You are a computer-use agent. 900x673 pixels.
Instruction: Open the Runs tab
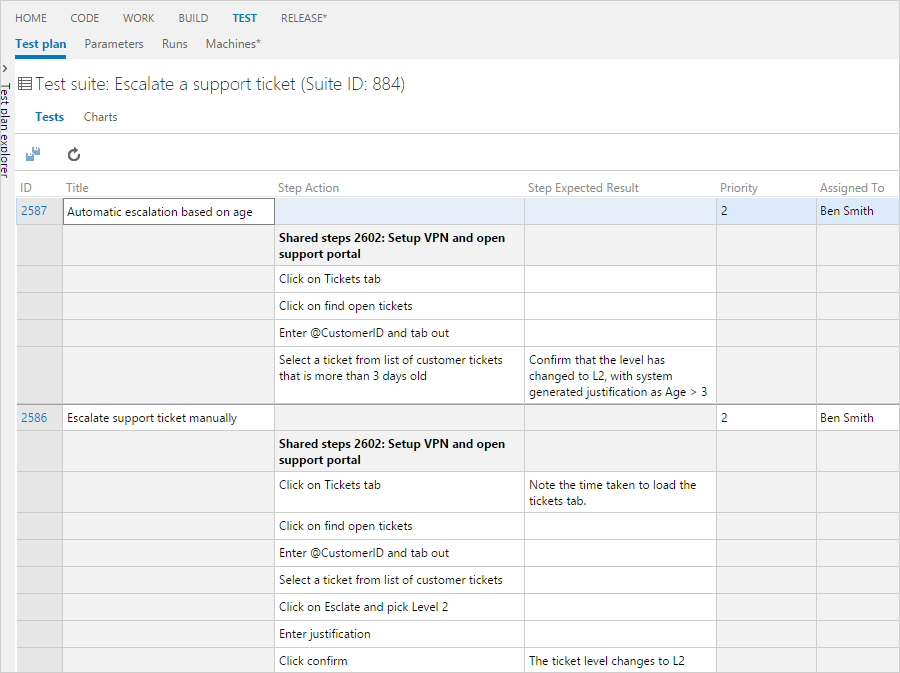click(174, 44)
